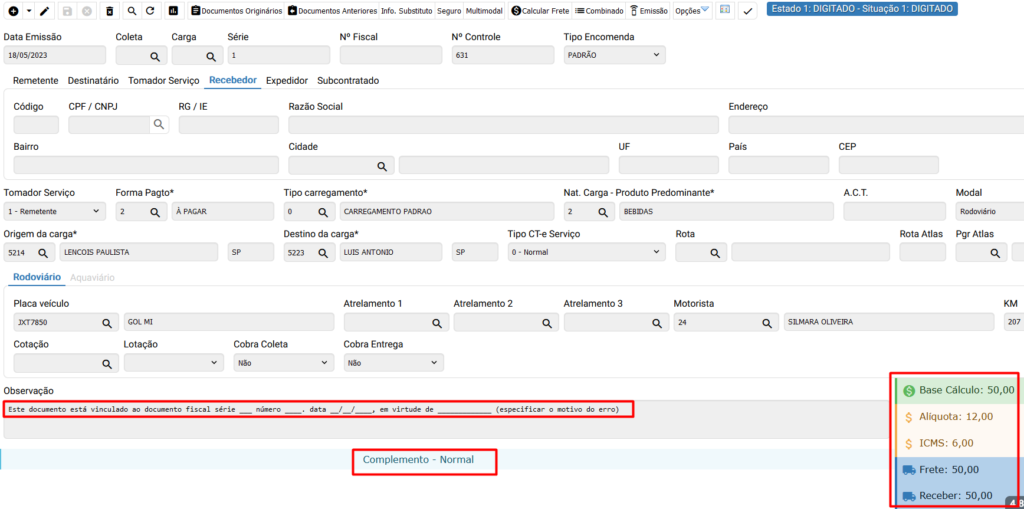This screenshot has height=509, width=1024.
Task: Search vehicle with Placa veículo magnifier
Action: point(107,323)
